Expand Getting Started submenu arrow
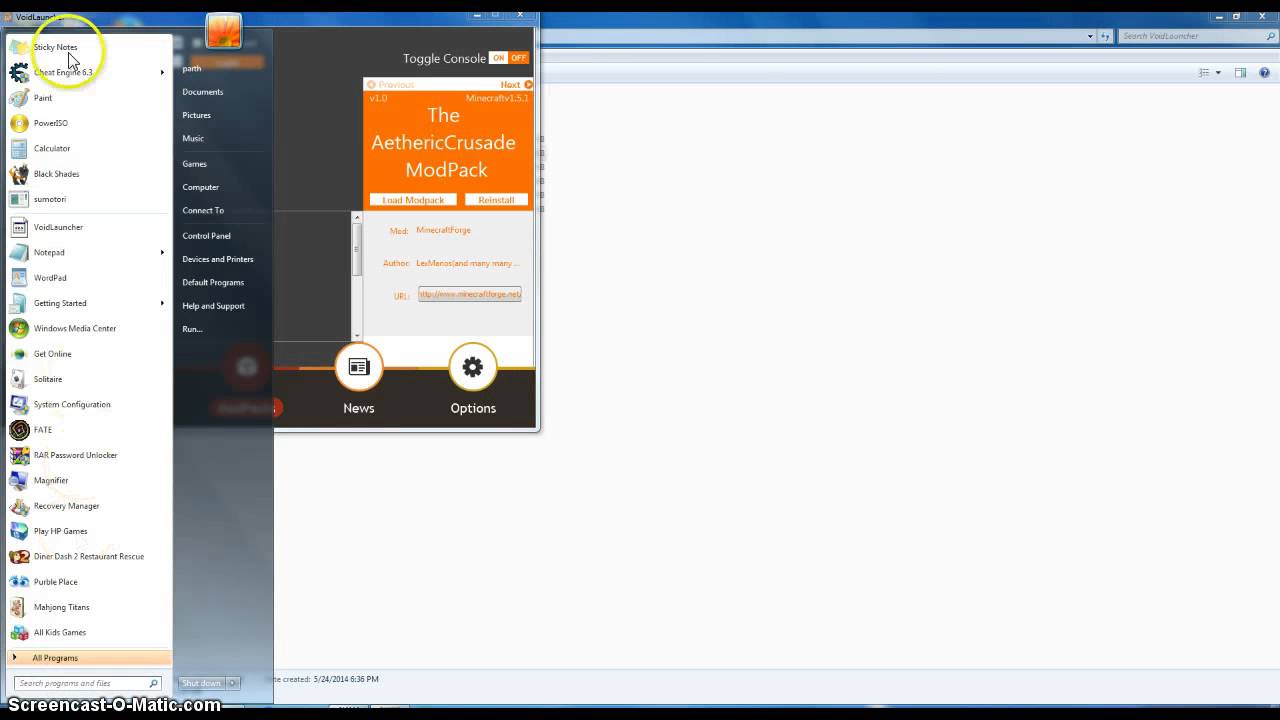The image size is (1280, 720). click(x=162, y=303)
